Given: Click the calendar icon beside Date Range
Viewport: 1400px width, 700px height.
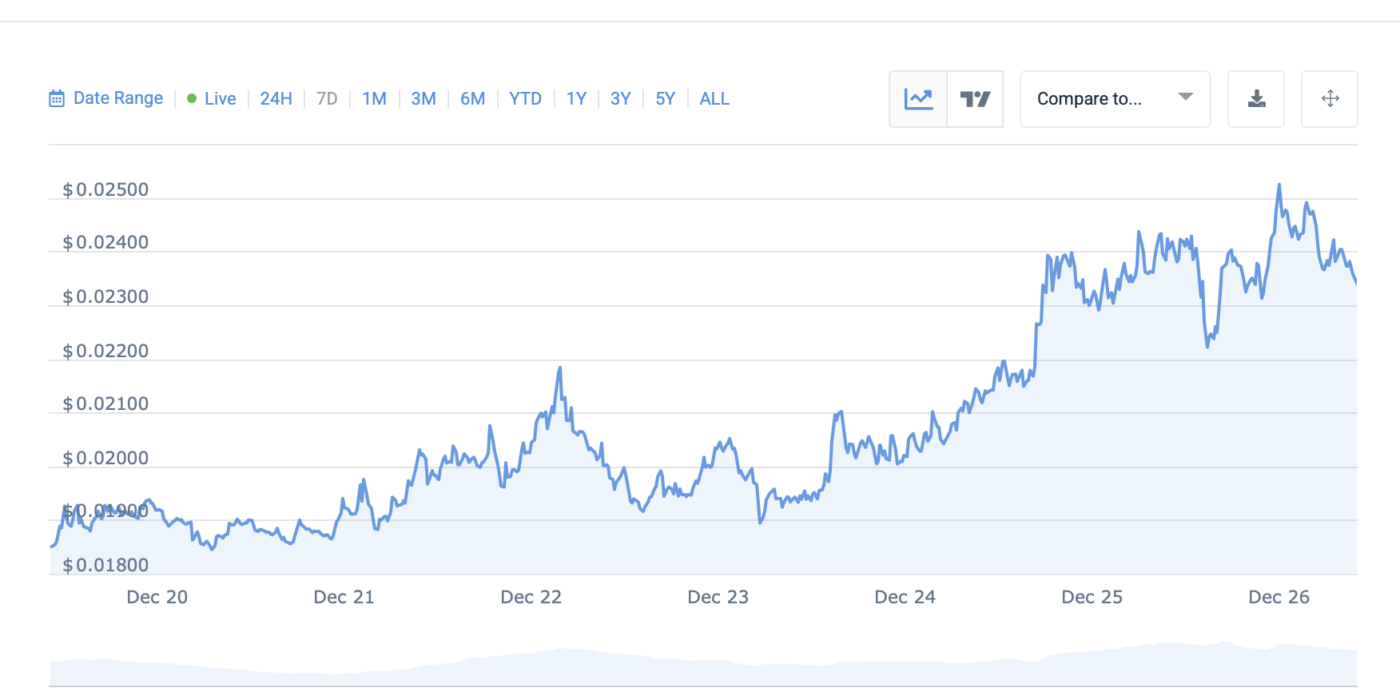Looking at the screenshot, I should [x=57, y=98].
